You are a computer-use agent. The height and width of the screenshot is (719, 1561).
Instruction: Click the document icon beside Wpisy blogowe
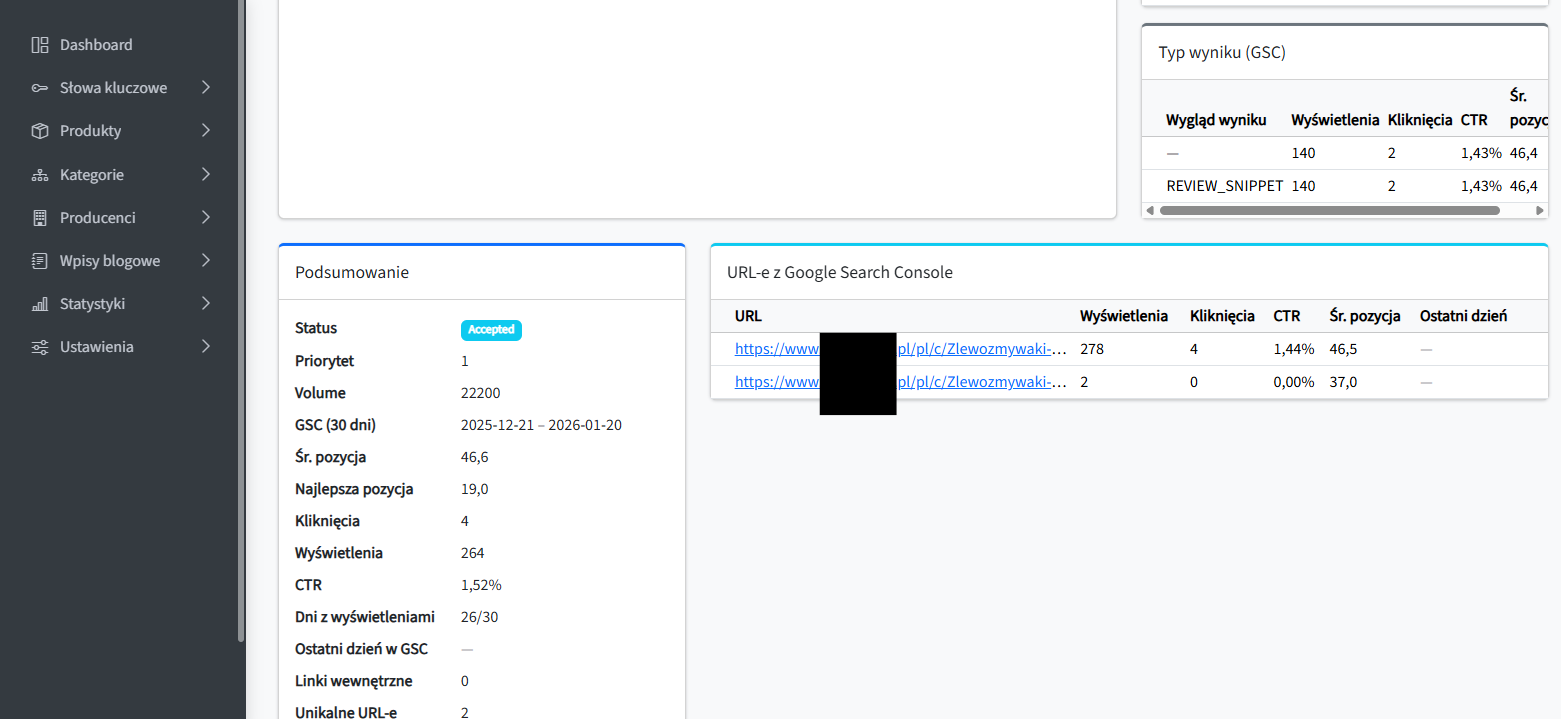click(x=40, y=261)
